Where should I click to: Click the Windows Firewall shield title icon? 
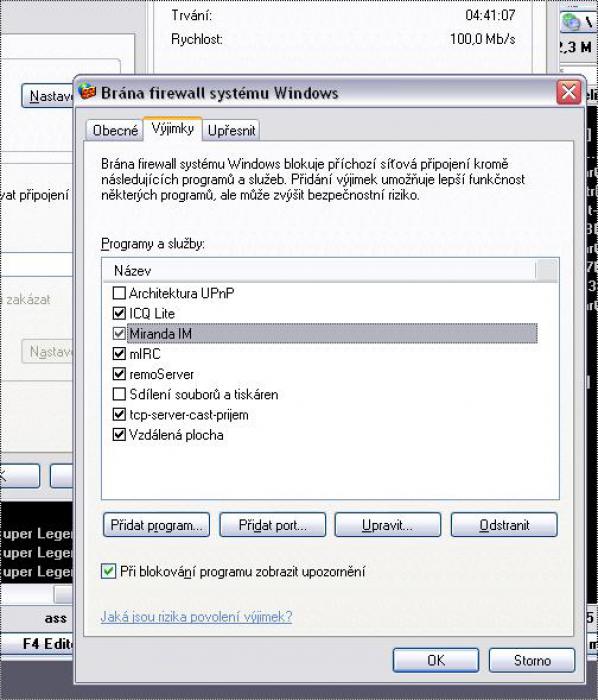pos(87,92)
